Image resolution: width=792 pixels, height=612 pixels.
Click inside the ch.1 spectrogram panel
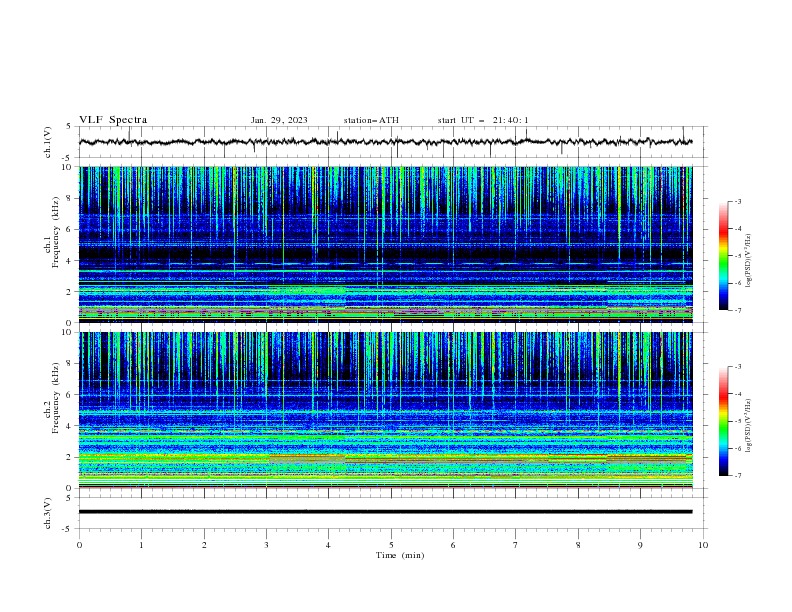[385, 244]
